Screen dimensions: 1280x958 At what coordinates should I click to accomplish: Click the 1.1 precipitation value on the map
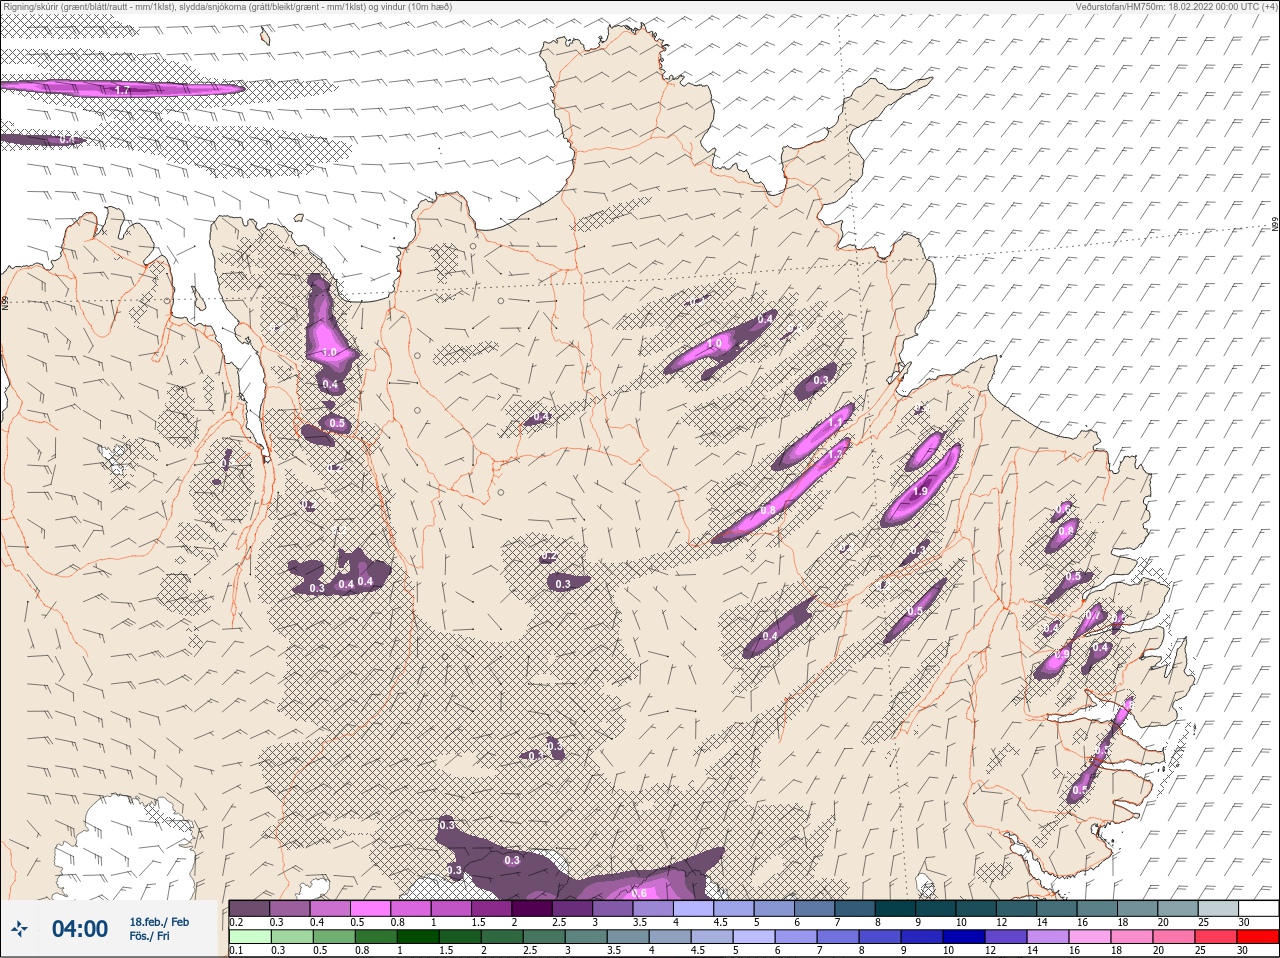[836, 423]
